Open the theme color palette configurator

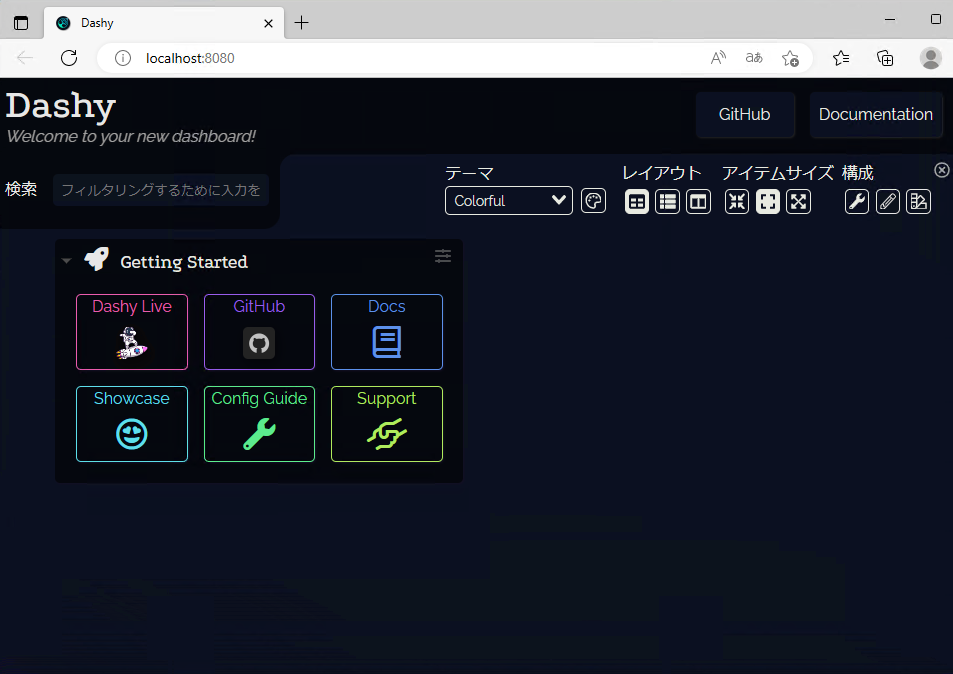593,201
